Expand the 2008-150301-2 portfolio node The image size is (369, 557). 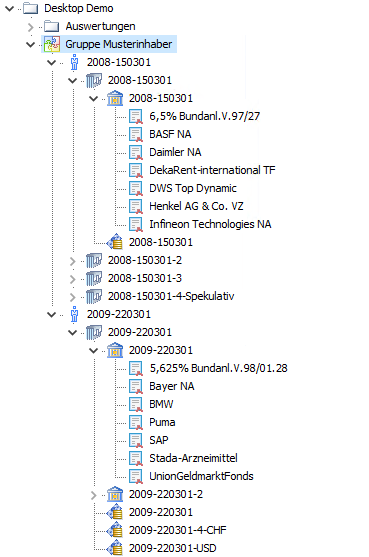[72, 261]
